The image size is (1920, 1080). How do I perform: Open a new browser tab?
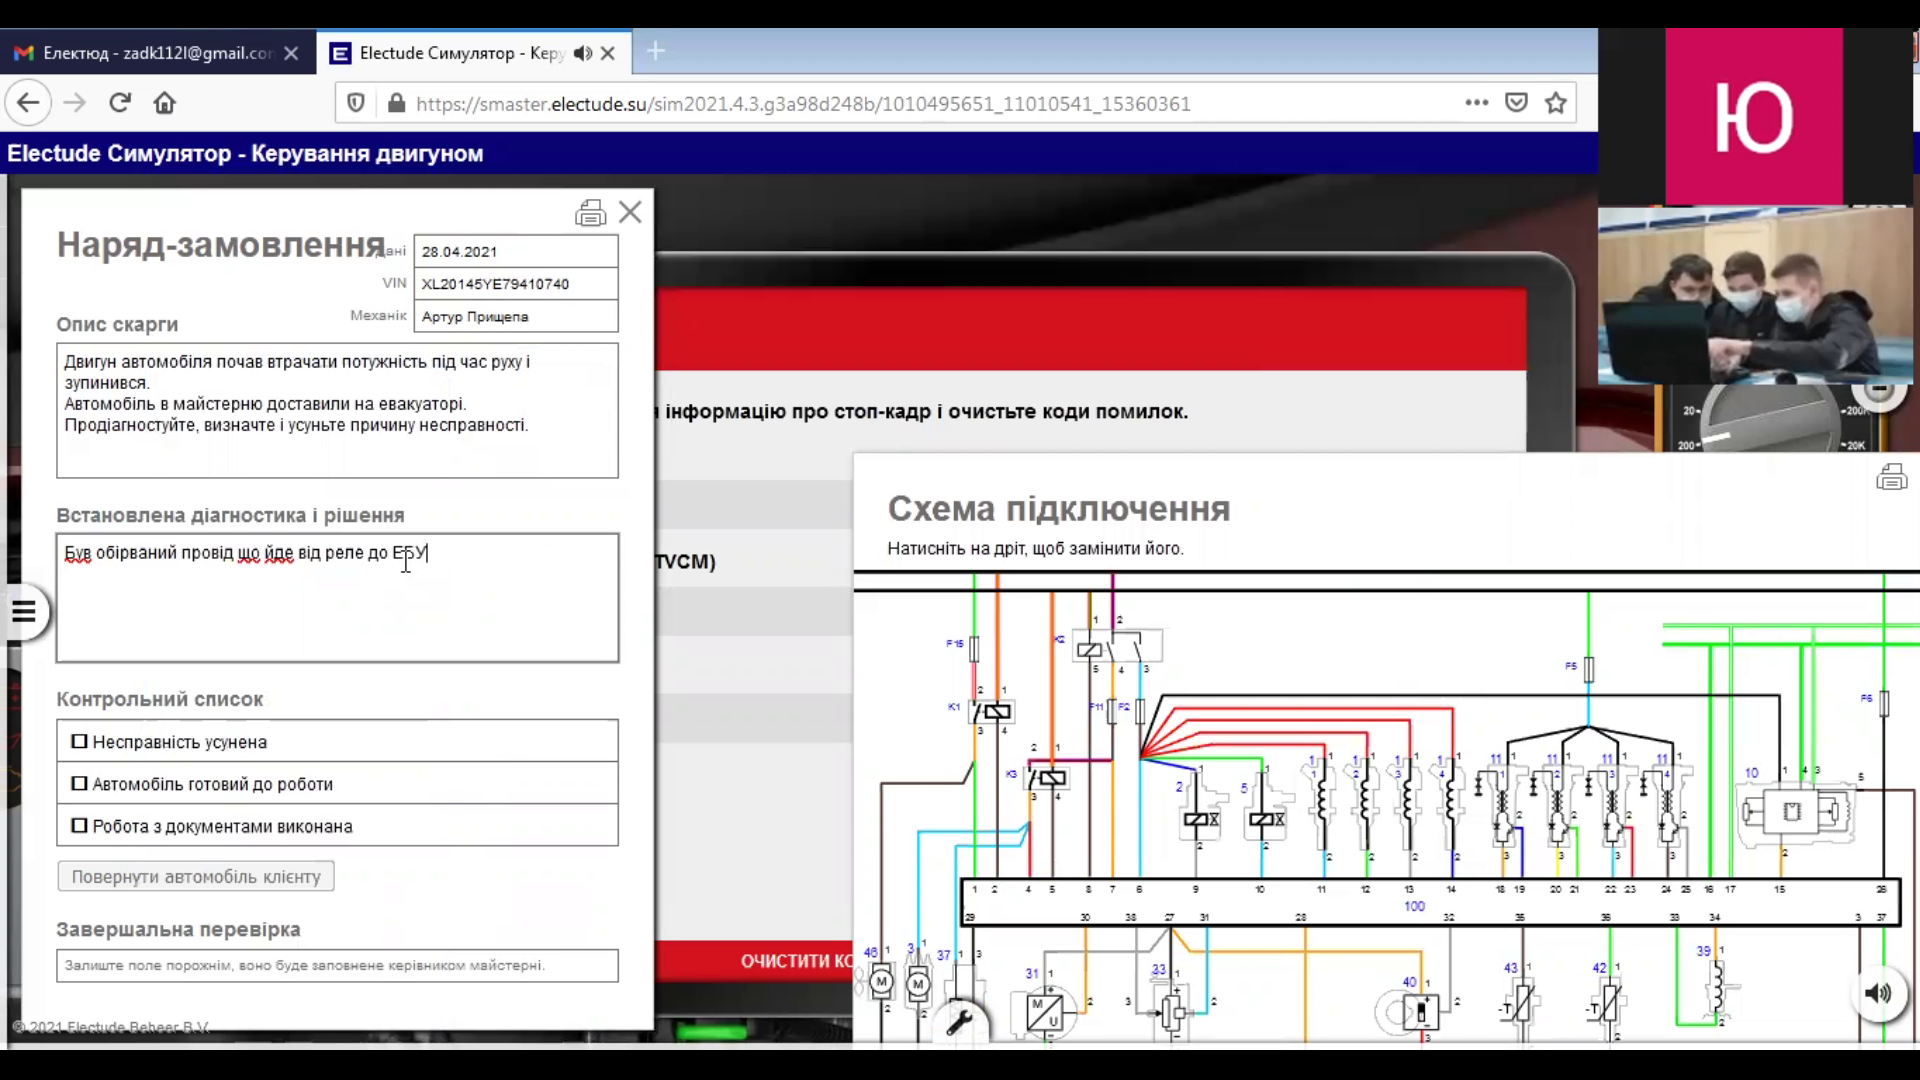point(656,52)
